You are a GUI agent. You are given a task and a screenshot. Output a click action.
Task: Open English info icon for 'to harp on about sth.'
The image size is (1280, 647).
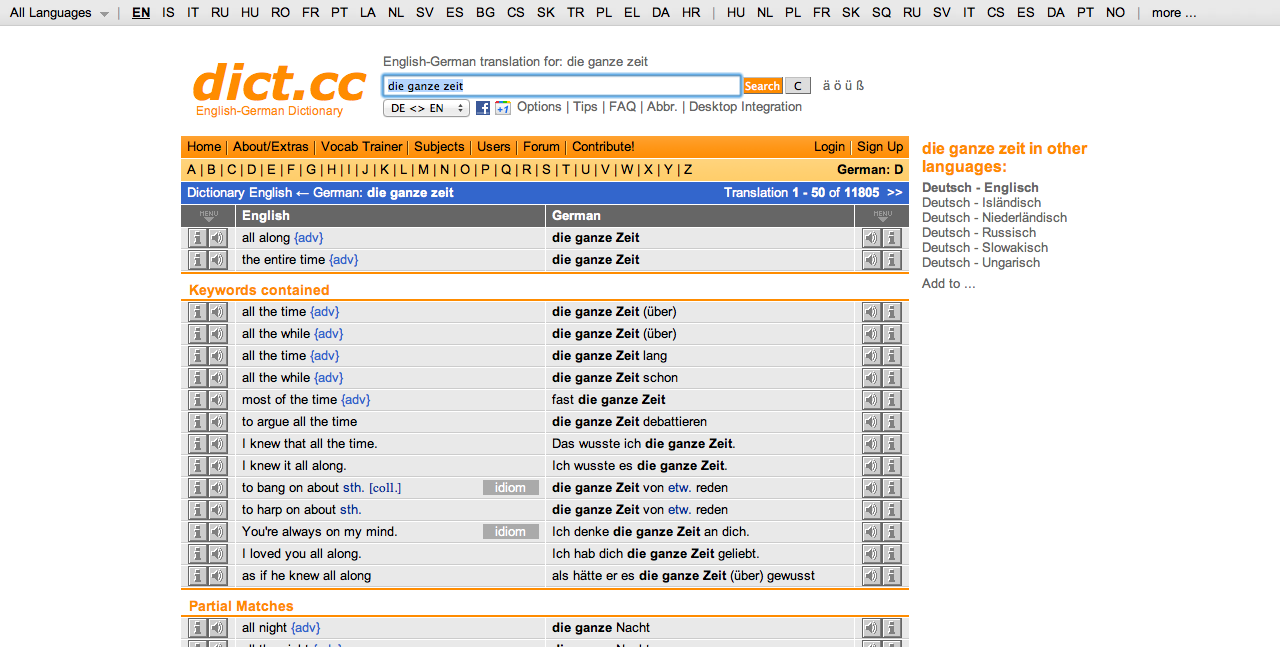[198, 510]
